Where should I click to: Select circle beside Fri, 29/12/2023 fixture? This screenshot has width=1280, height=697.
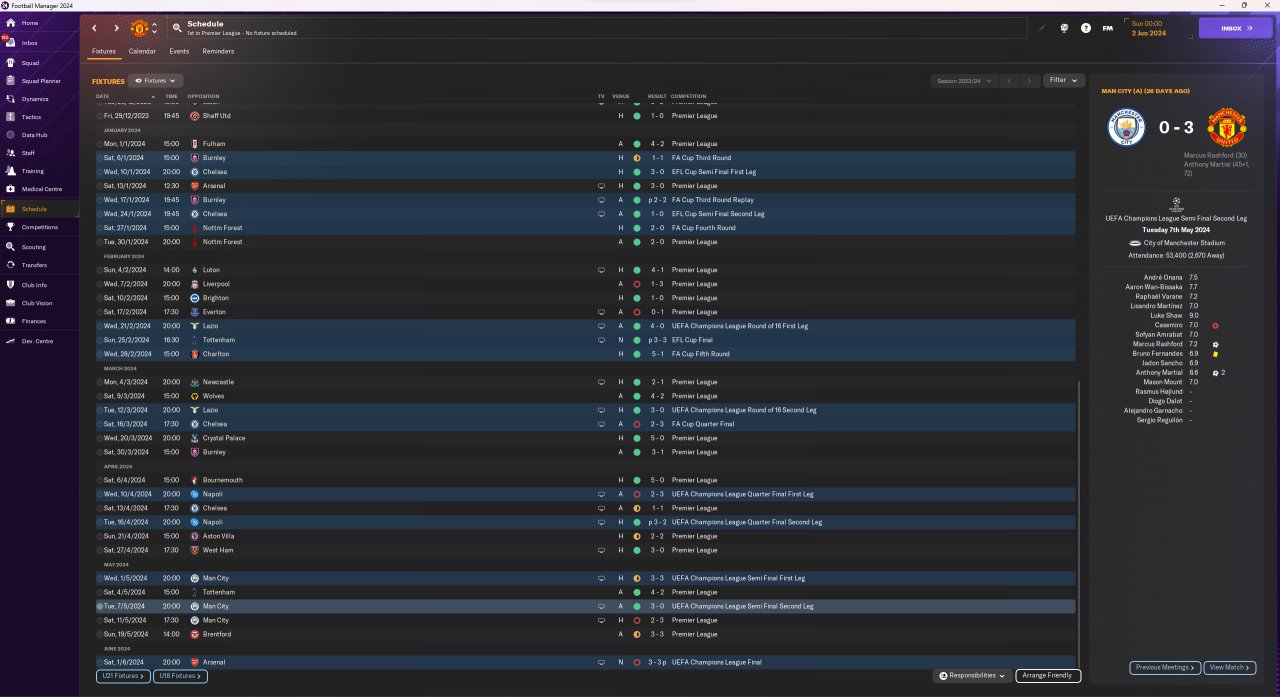click(x=100, y=116)
